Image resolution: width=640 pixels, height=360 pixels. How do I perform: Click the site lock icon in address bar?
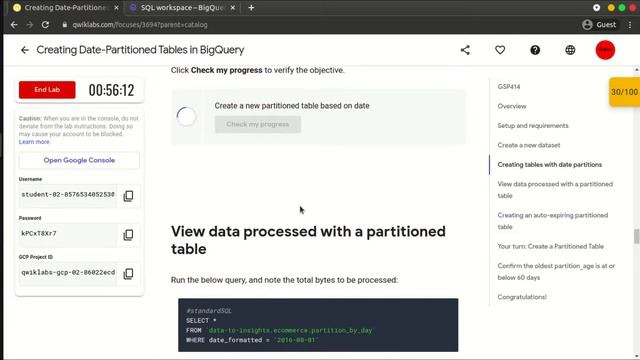[x=64, y=25]
